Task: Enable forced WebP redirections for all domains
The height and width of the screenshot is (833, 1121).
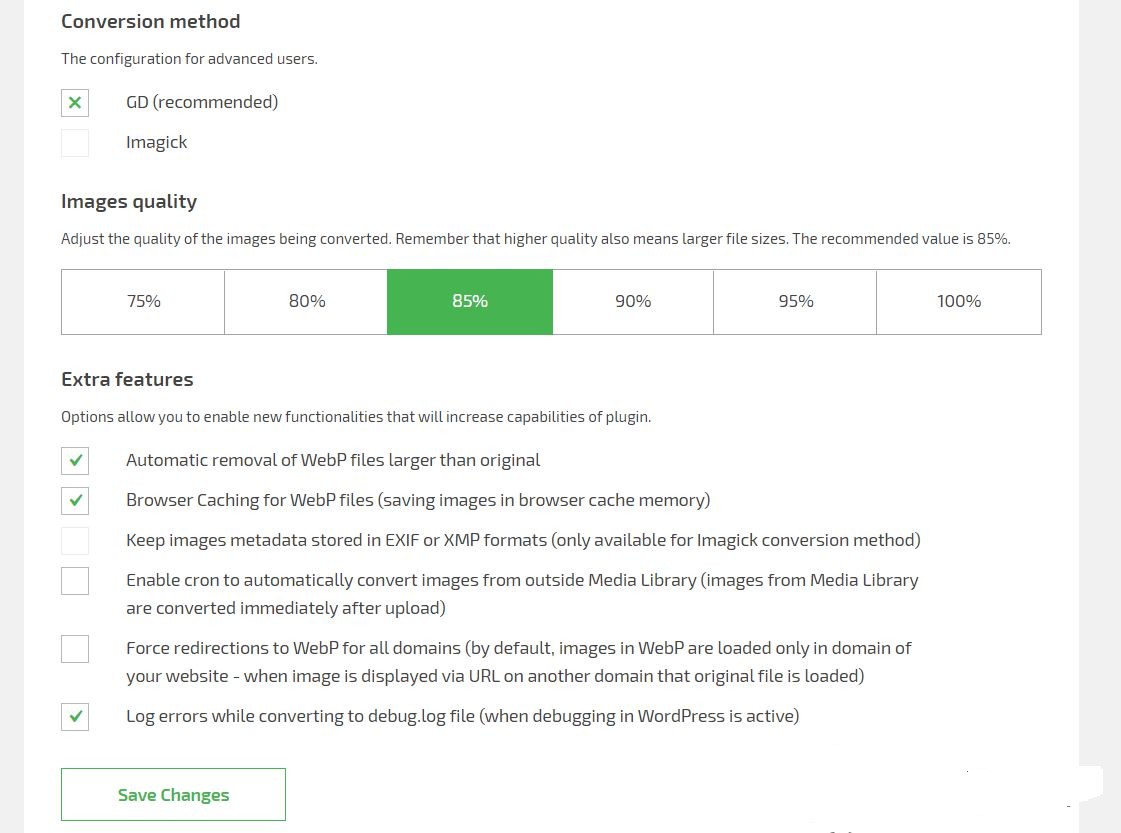Action: tap(74, 648)
